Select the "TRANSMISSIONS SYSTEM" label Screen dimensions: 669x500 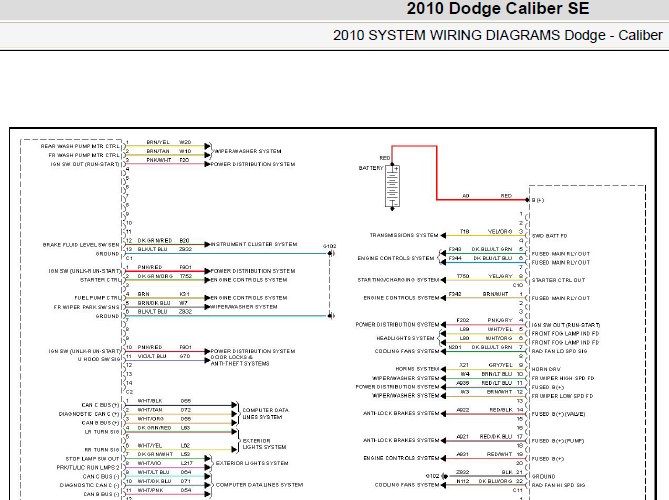click(404, 235)
